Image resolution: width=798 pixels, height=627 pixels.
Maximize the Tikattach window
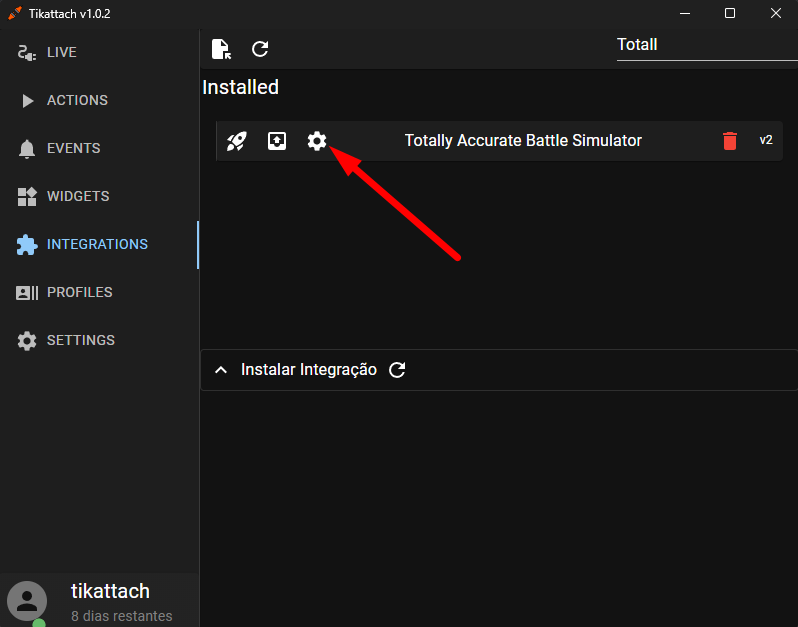730,13
